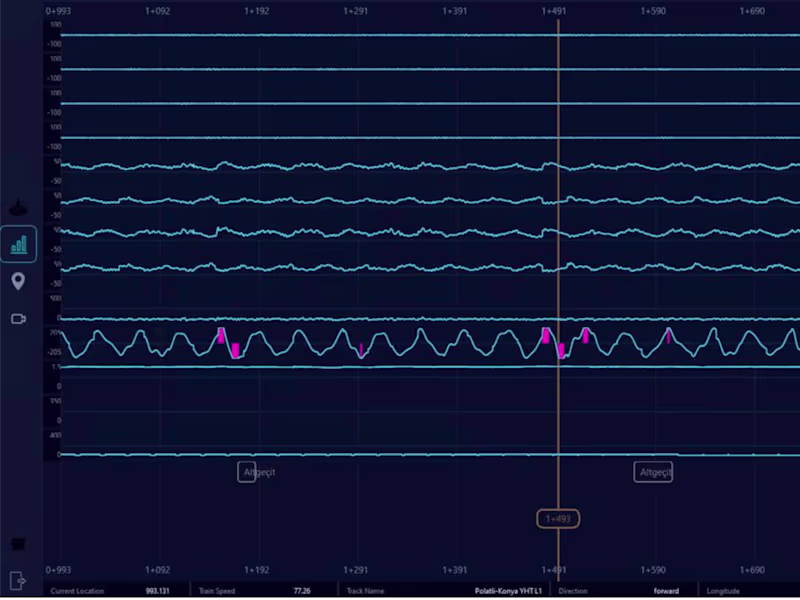The width and height of the screenshot is (800, 600).
Task: Click track name Polatli-Konya YHT L1
Action: click(x=508, y=591)
